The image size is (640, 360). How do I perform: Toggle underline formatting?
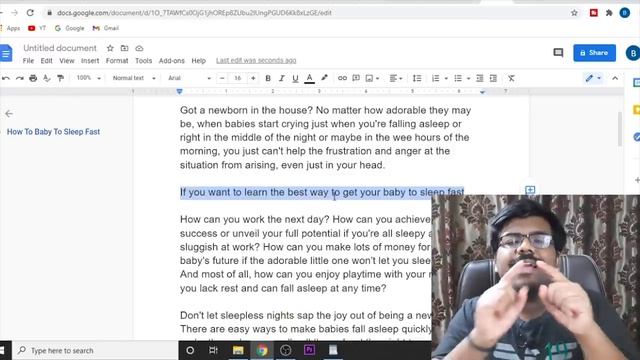[x=295, y=78]
